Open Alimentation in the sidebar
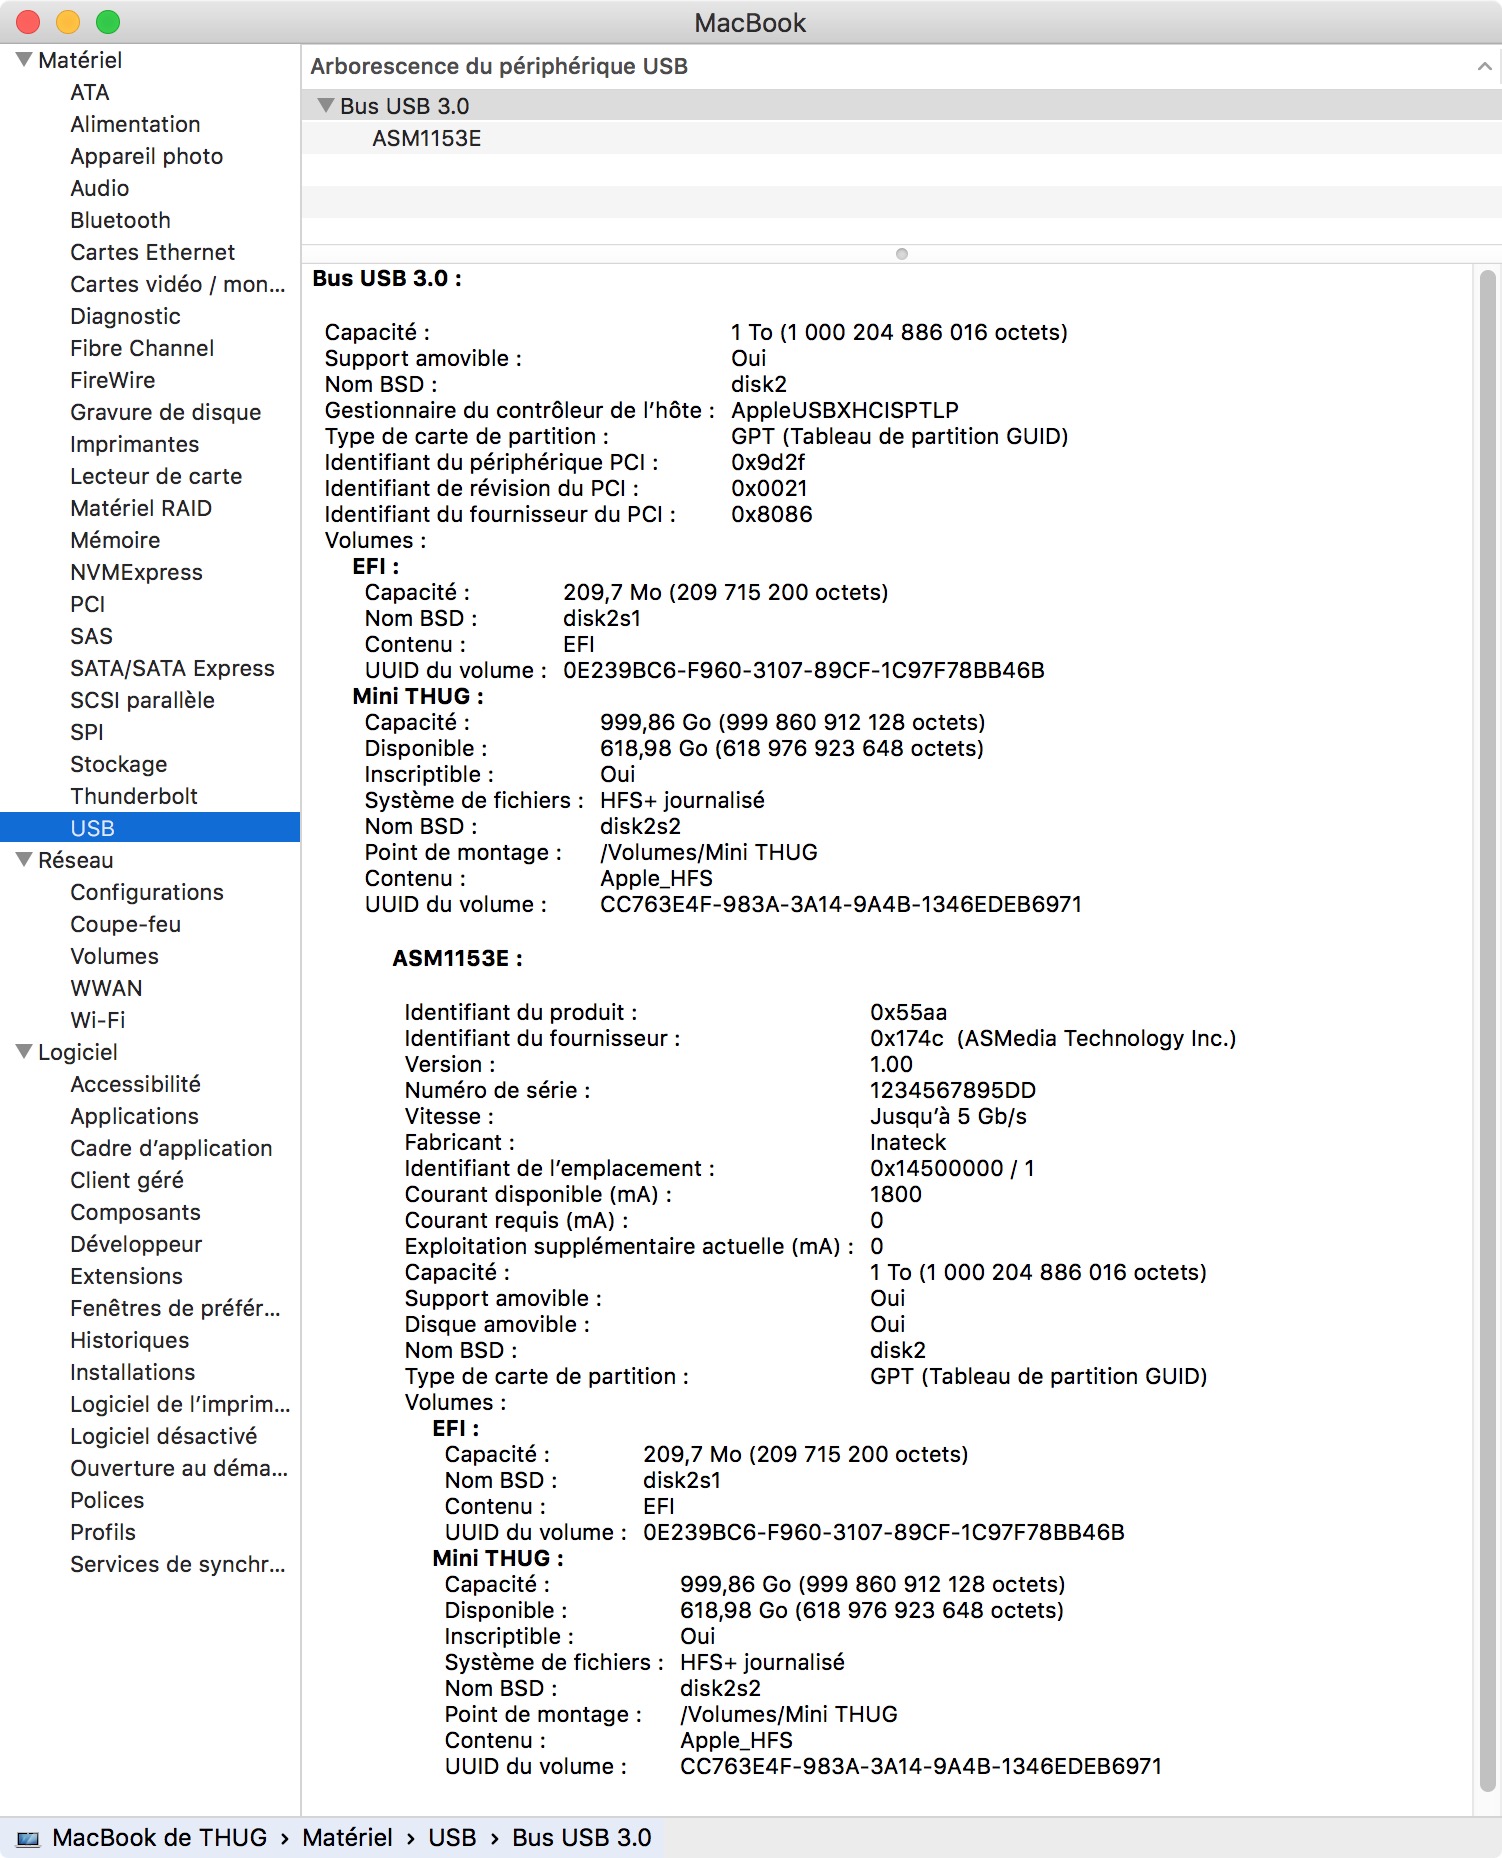The height and width of the screenshot is (1858, 1502). point(135,124)
